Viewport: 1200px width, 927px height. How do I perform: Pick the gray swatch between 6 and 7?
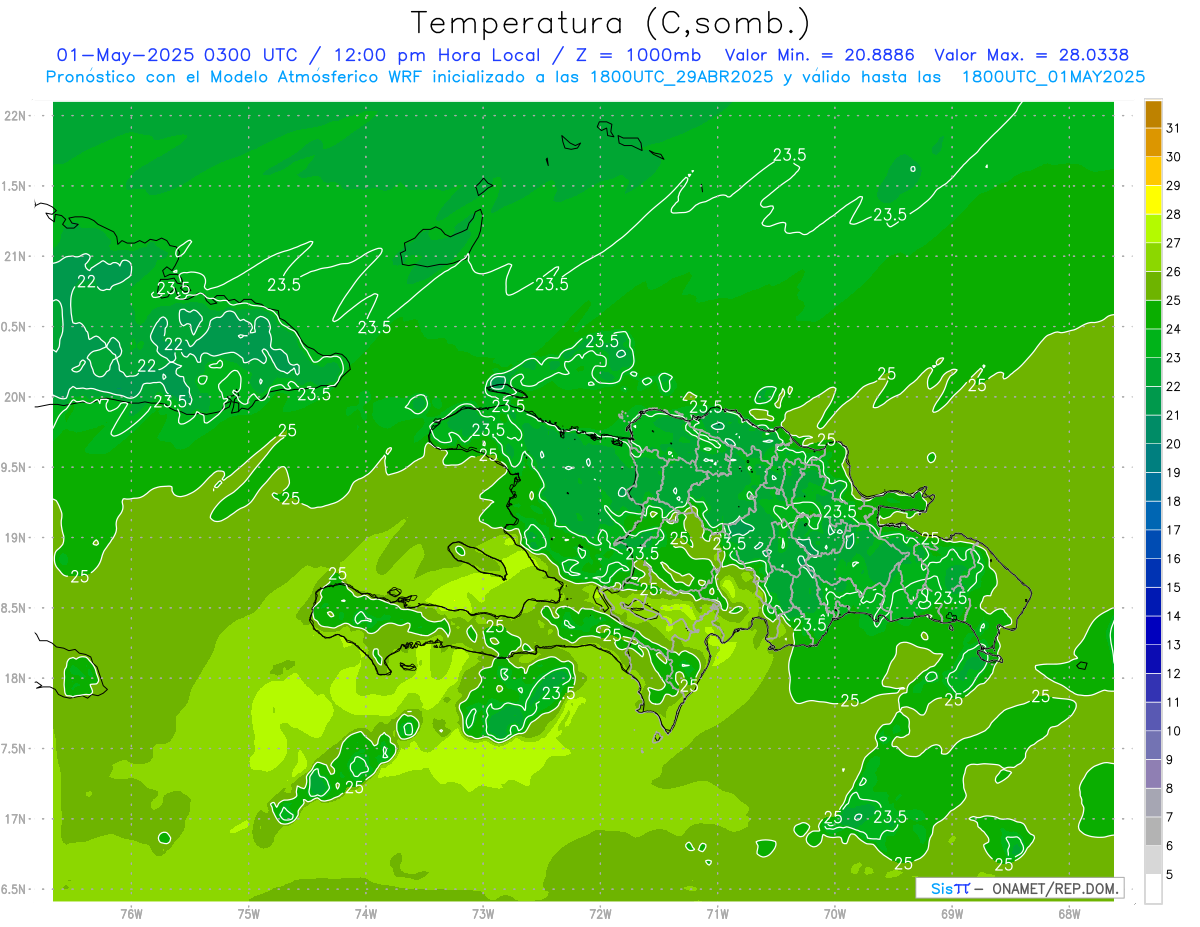(x=1153, y=831)
